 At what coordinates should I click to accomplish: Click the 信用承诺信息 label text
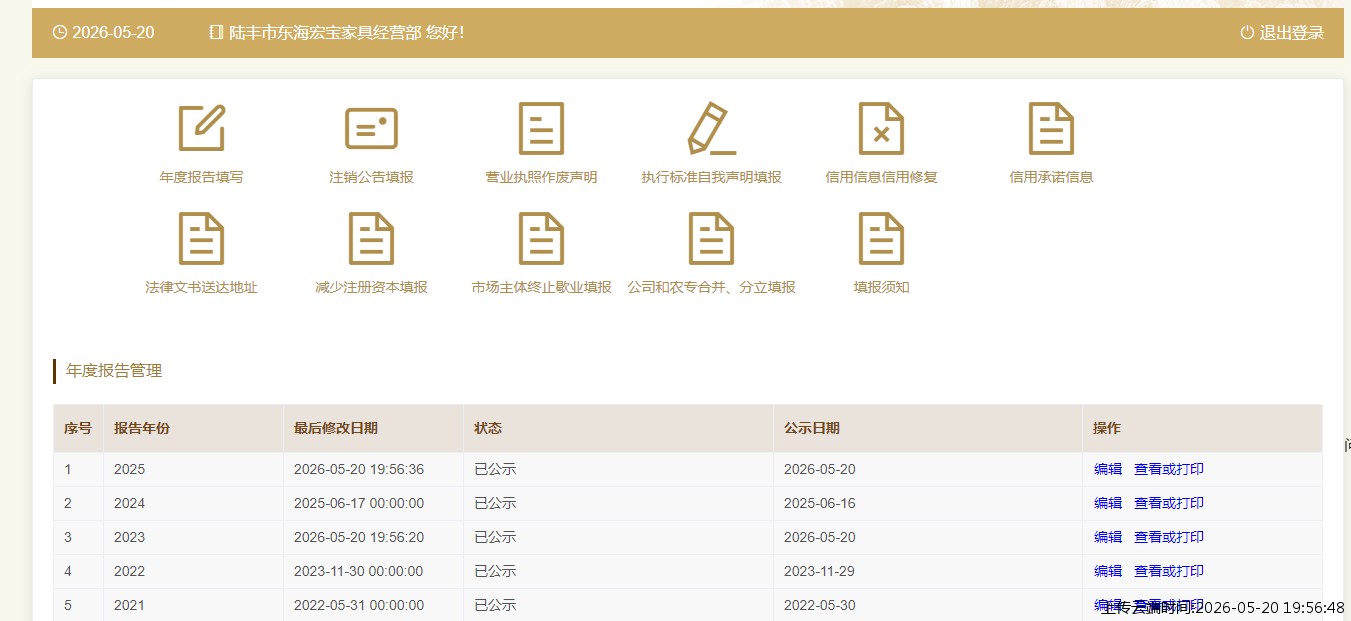point(1051,177)
